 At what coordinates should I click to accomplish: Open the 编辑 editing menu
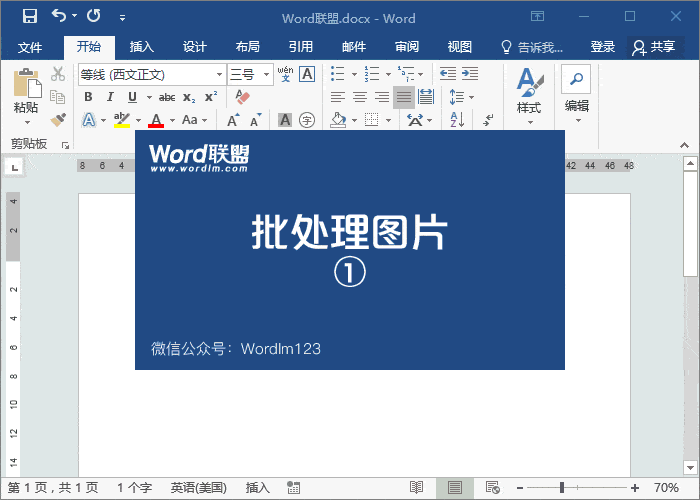coord(576,95)
